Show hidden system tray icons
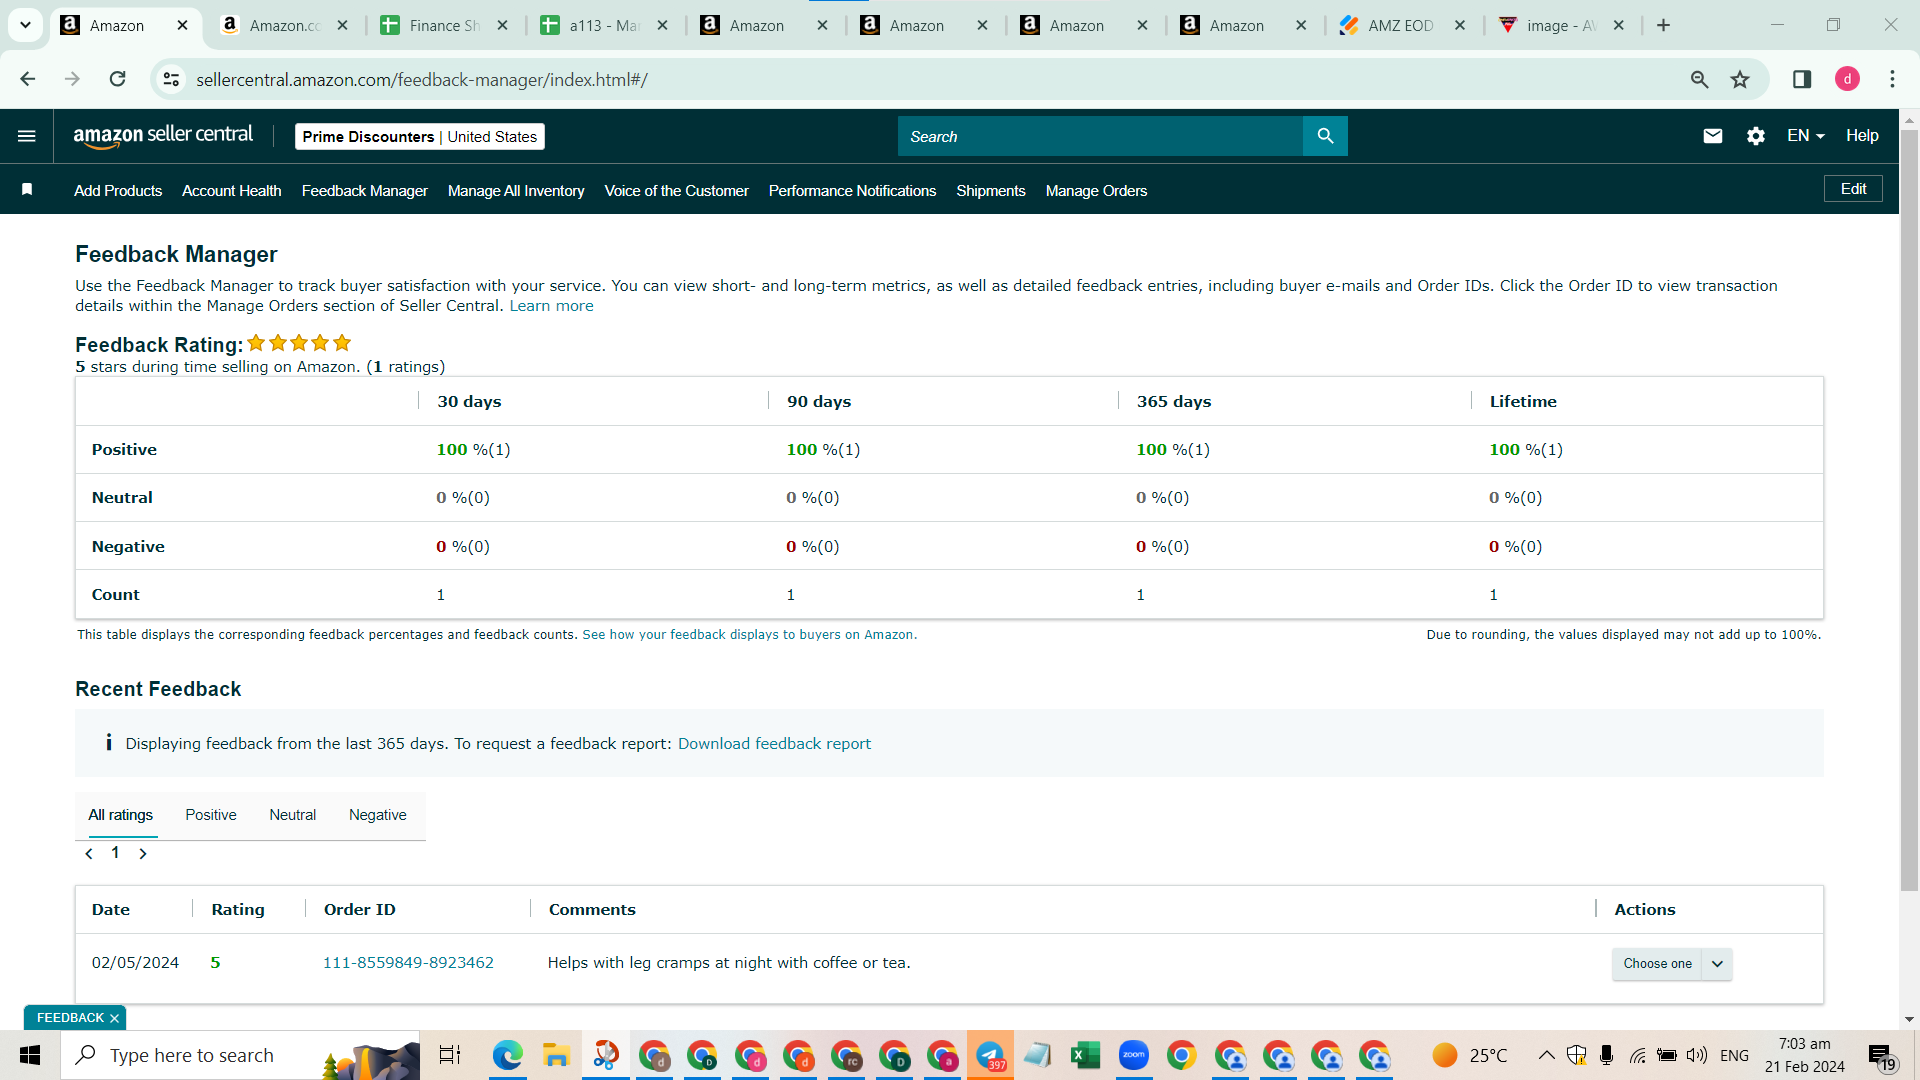The image size is (1920, 1080). pyautogui.click(x=1546, y=1055)
